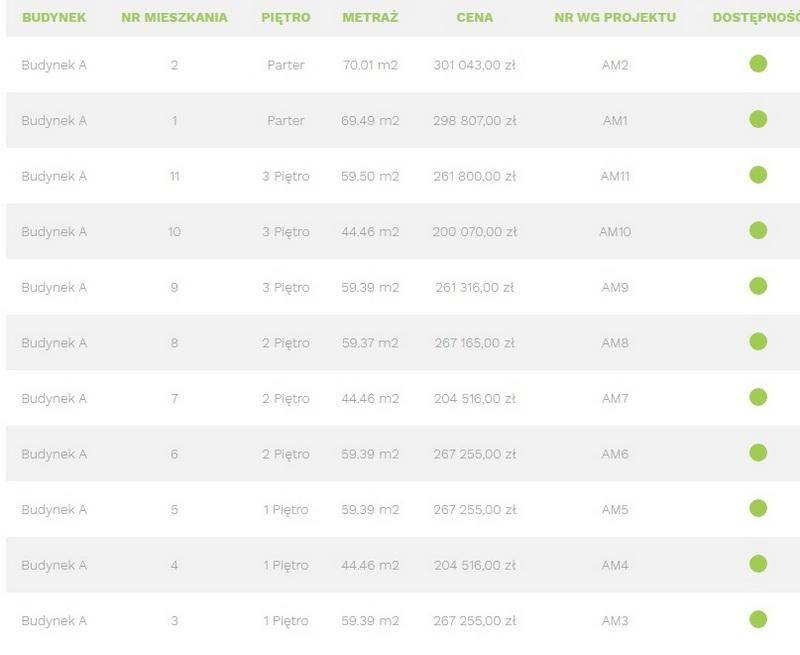Viewport: 800px width, 655px height.
Task: Sort table by CENA column header
Action: [474, 17]
